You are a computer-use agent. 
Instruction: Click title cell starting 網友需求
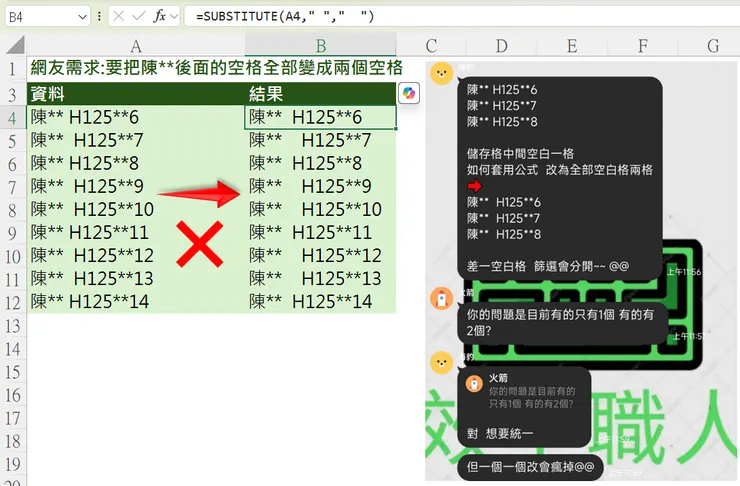tap(217, 68)
